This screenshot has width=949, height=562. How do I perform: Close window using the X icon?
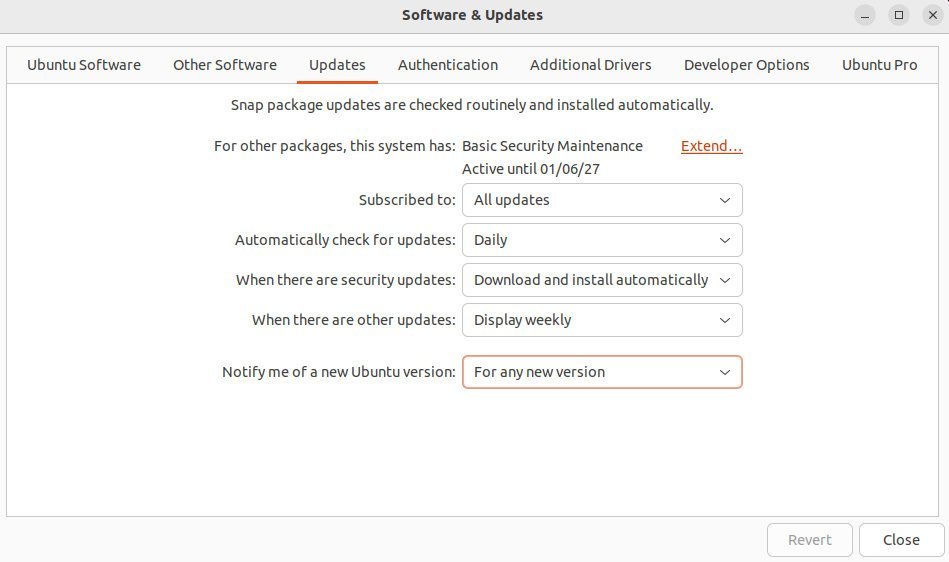[933, 15]
